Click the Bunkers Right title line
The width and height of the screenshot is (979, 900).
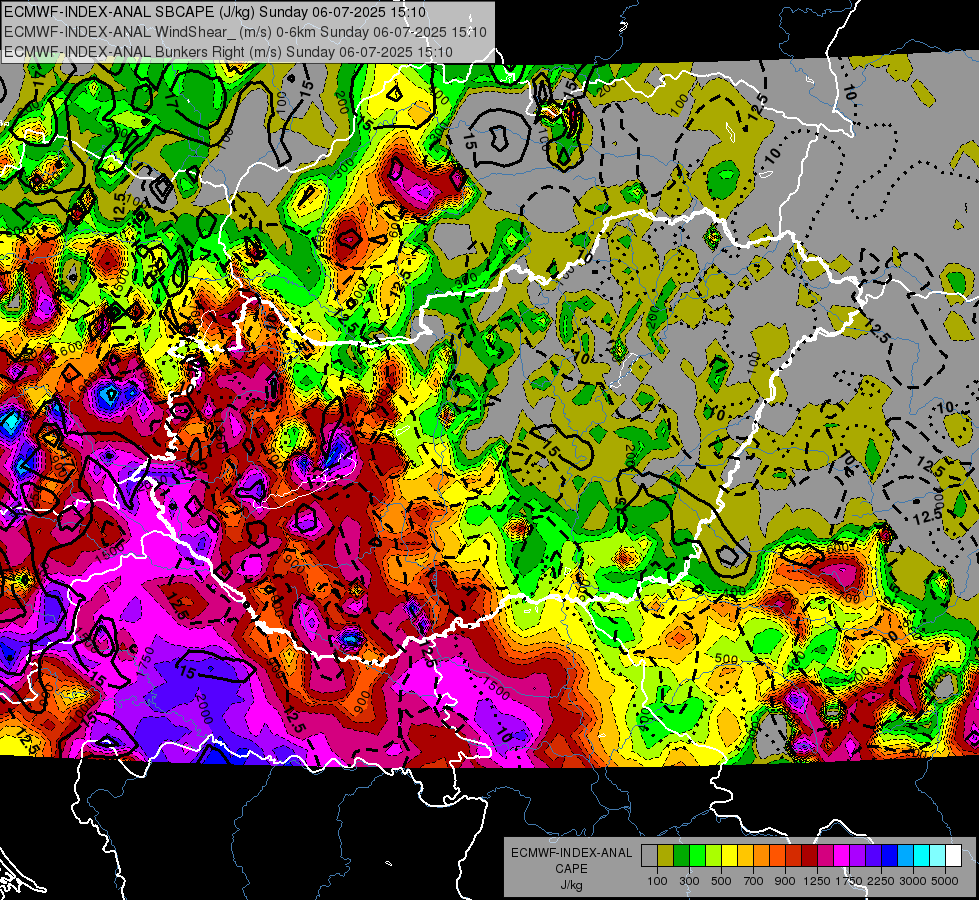tap(228, 52)
